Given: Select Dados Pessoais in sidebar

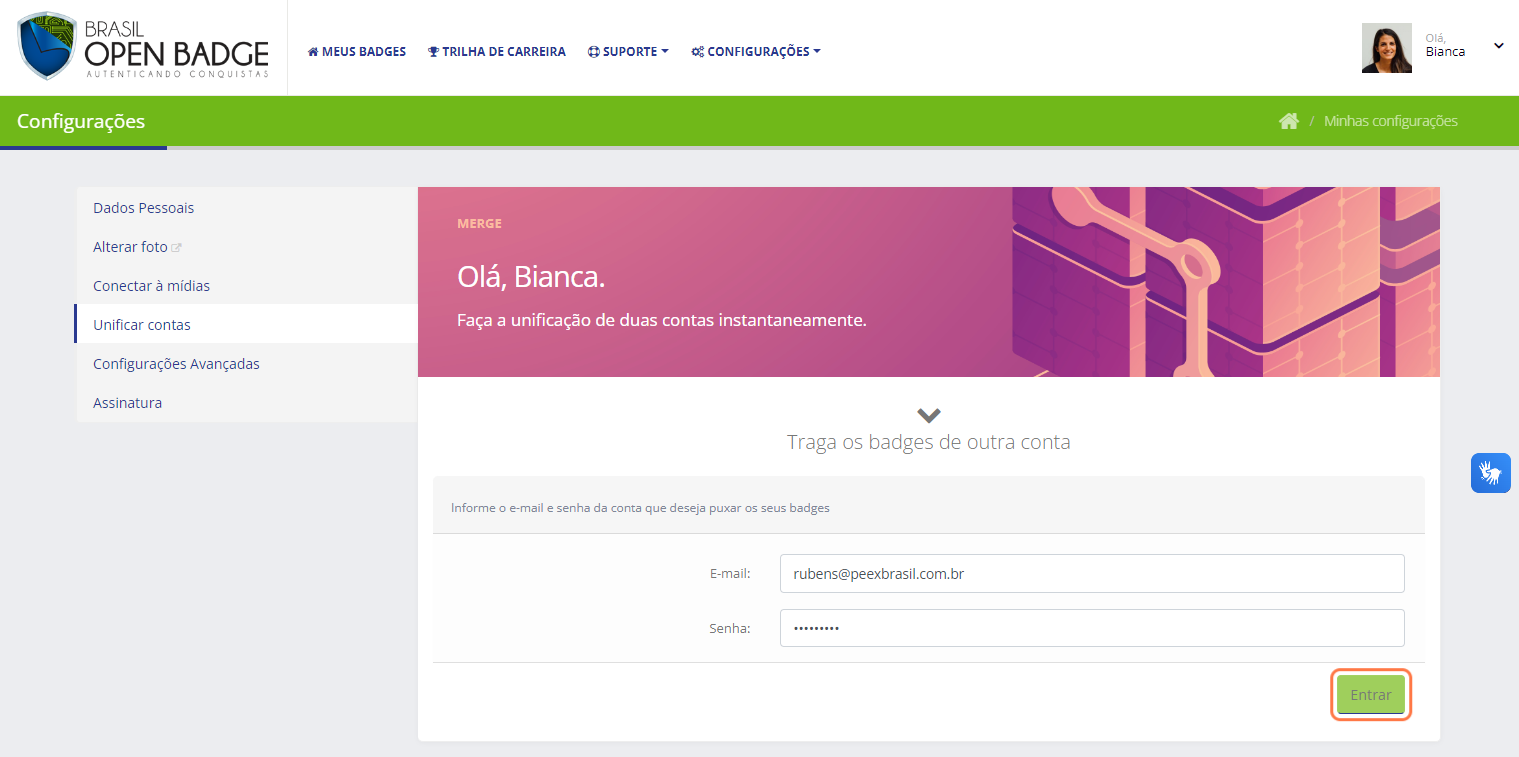Looking at the screenshot, I should coord(246,208).
